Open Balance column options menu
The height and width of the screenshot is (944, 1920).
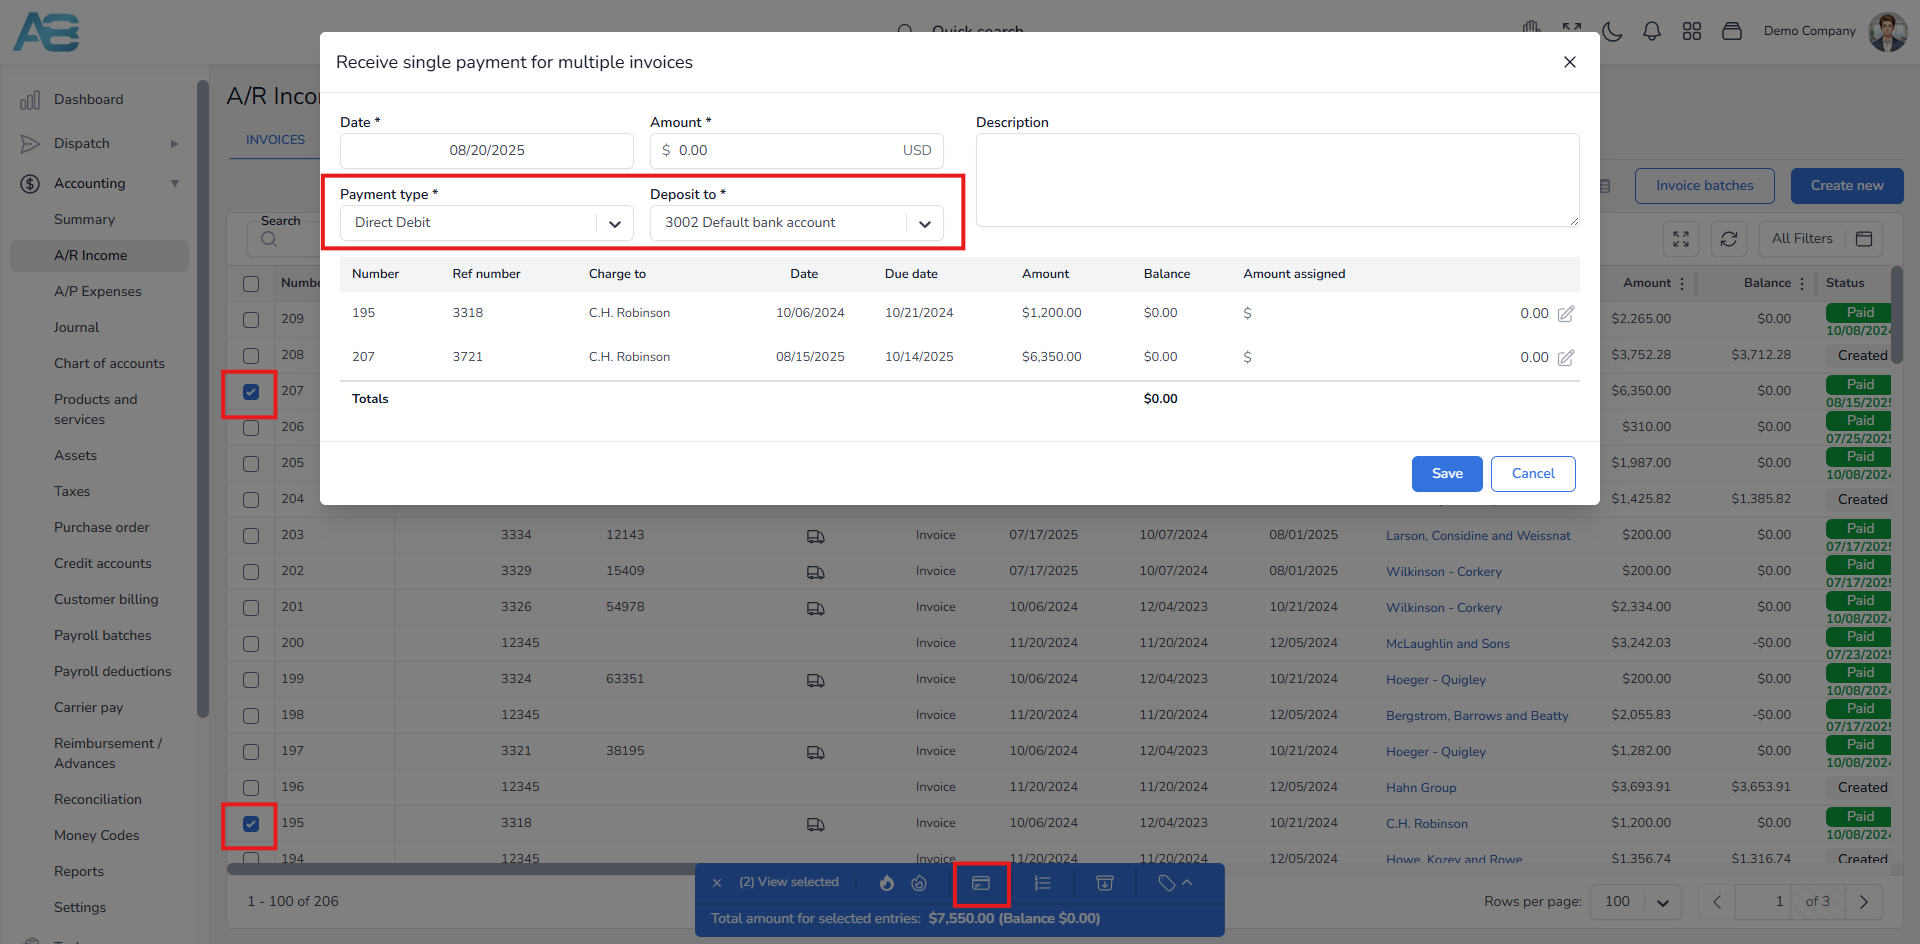pos(1802,284)
